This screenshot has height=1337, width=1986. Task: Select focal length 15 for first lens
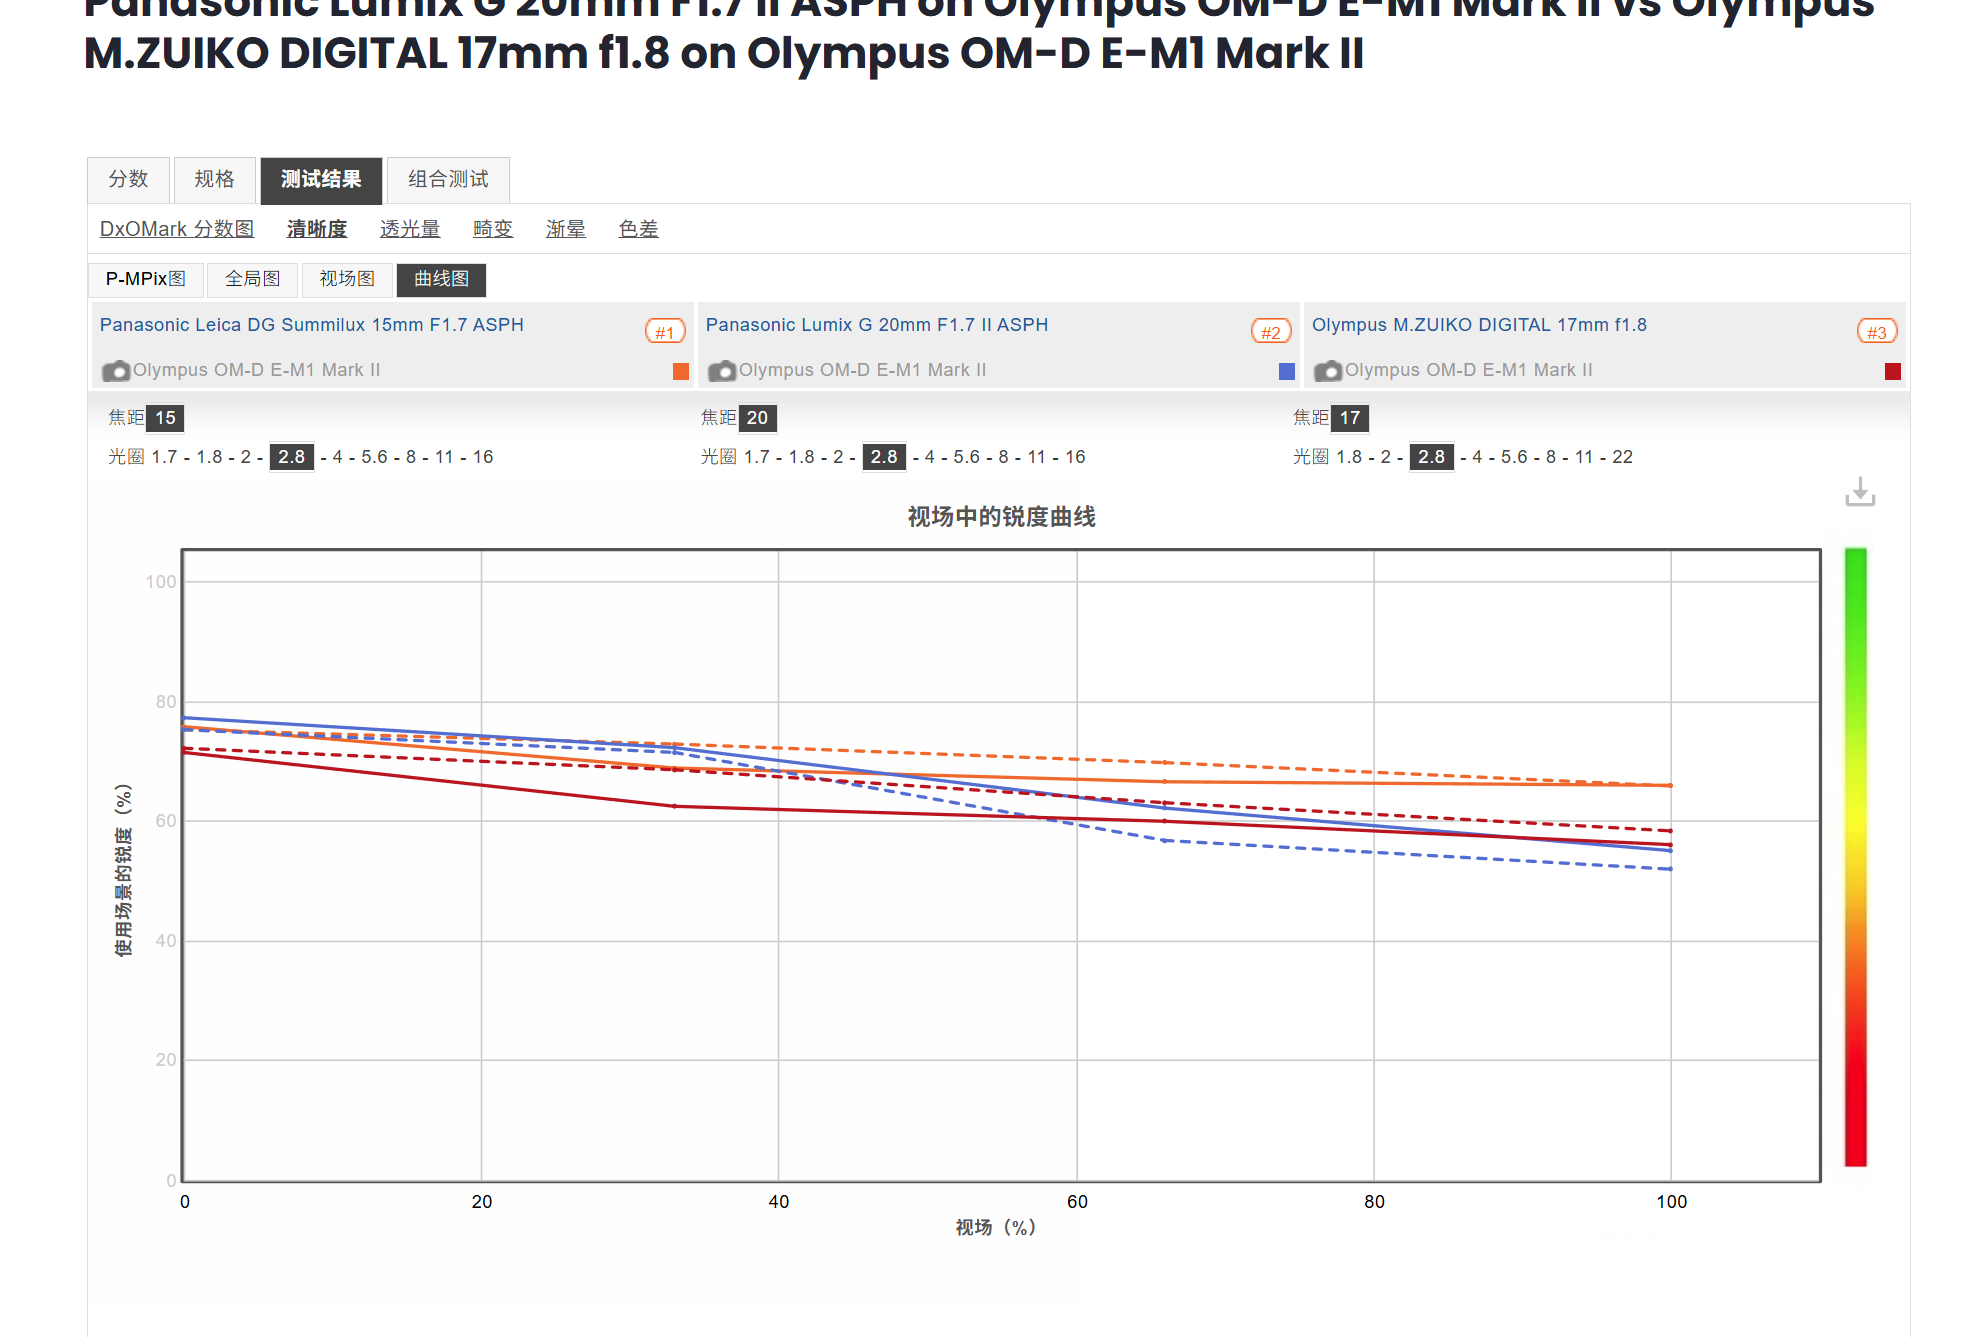166,418
